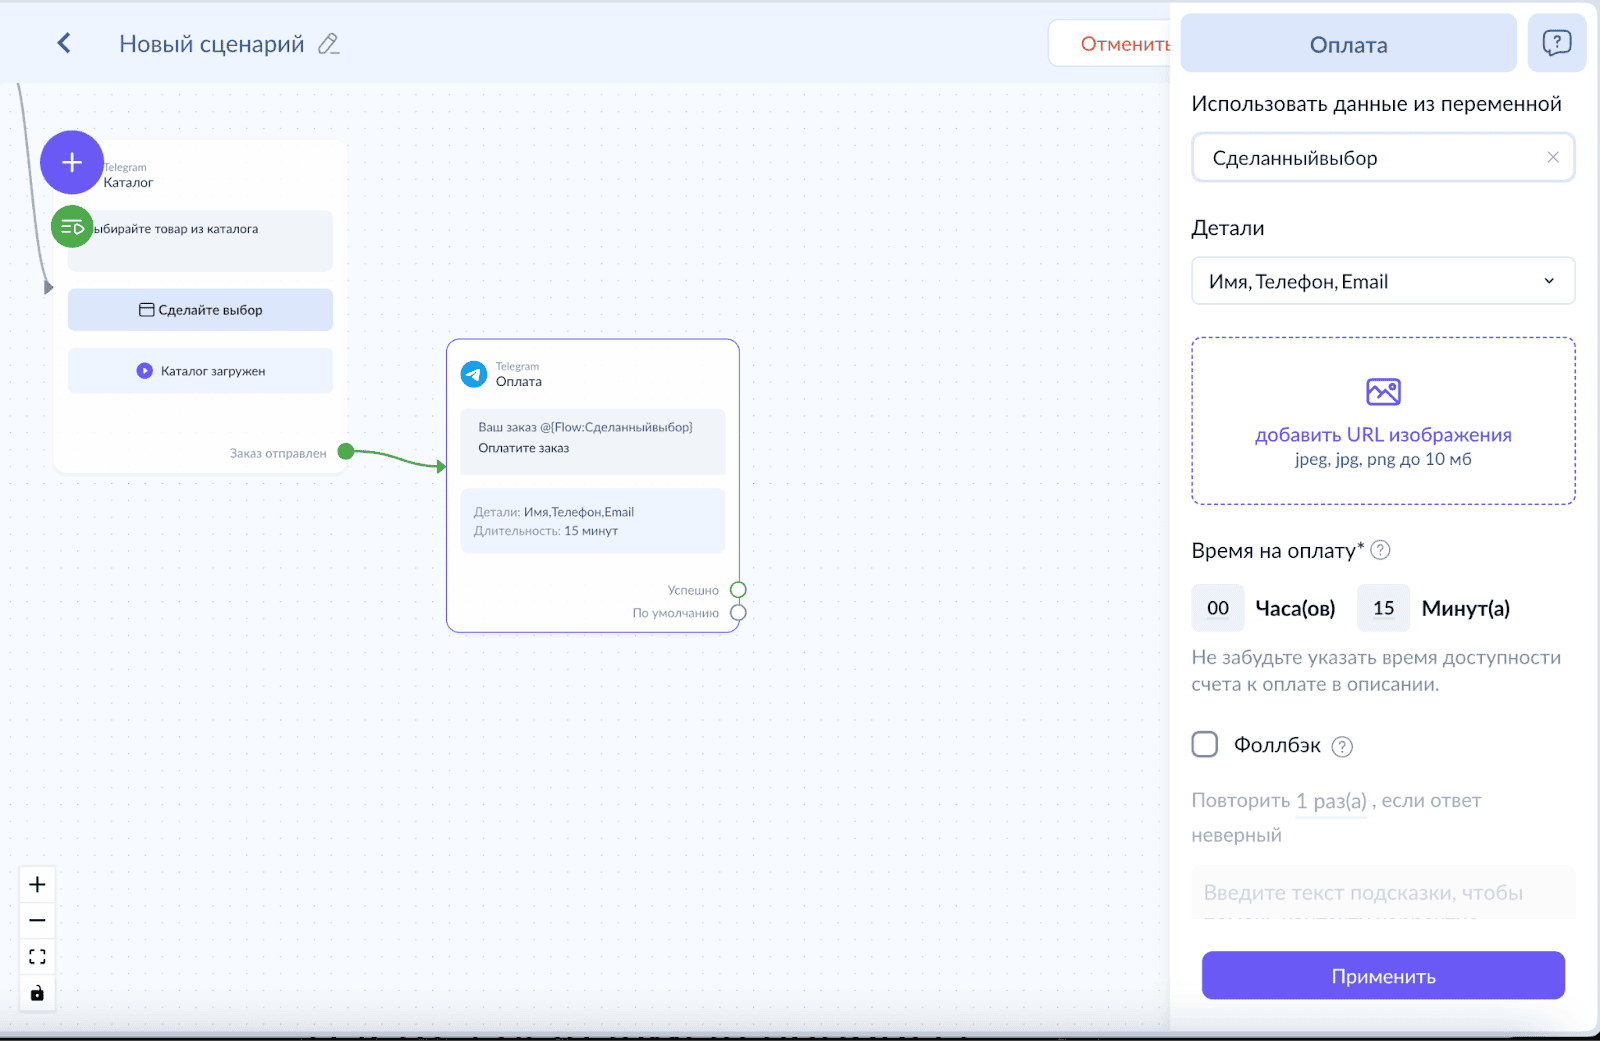Click the purple plus add-block button
The image size is (1600, 1041).
[72, 162]
